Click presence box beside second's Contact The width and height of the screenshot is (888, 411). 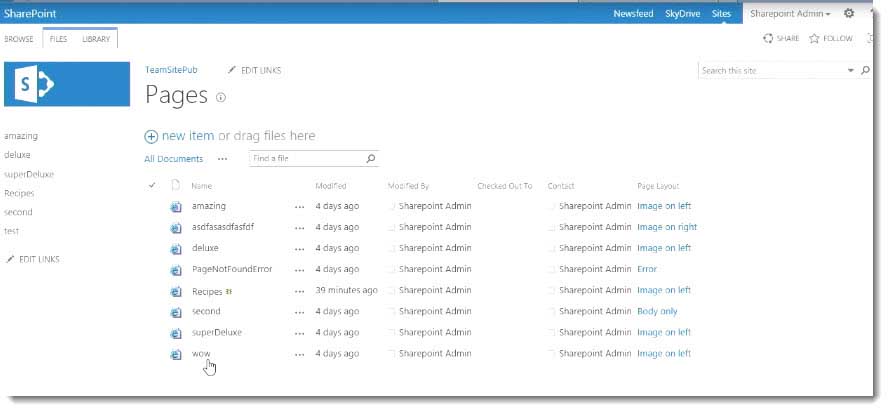552,311
